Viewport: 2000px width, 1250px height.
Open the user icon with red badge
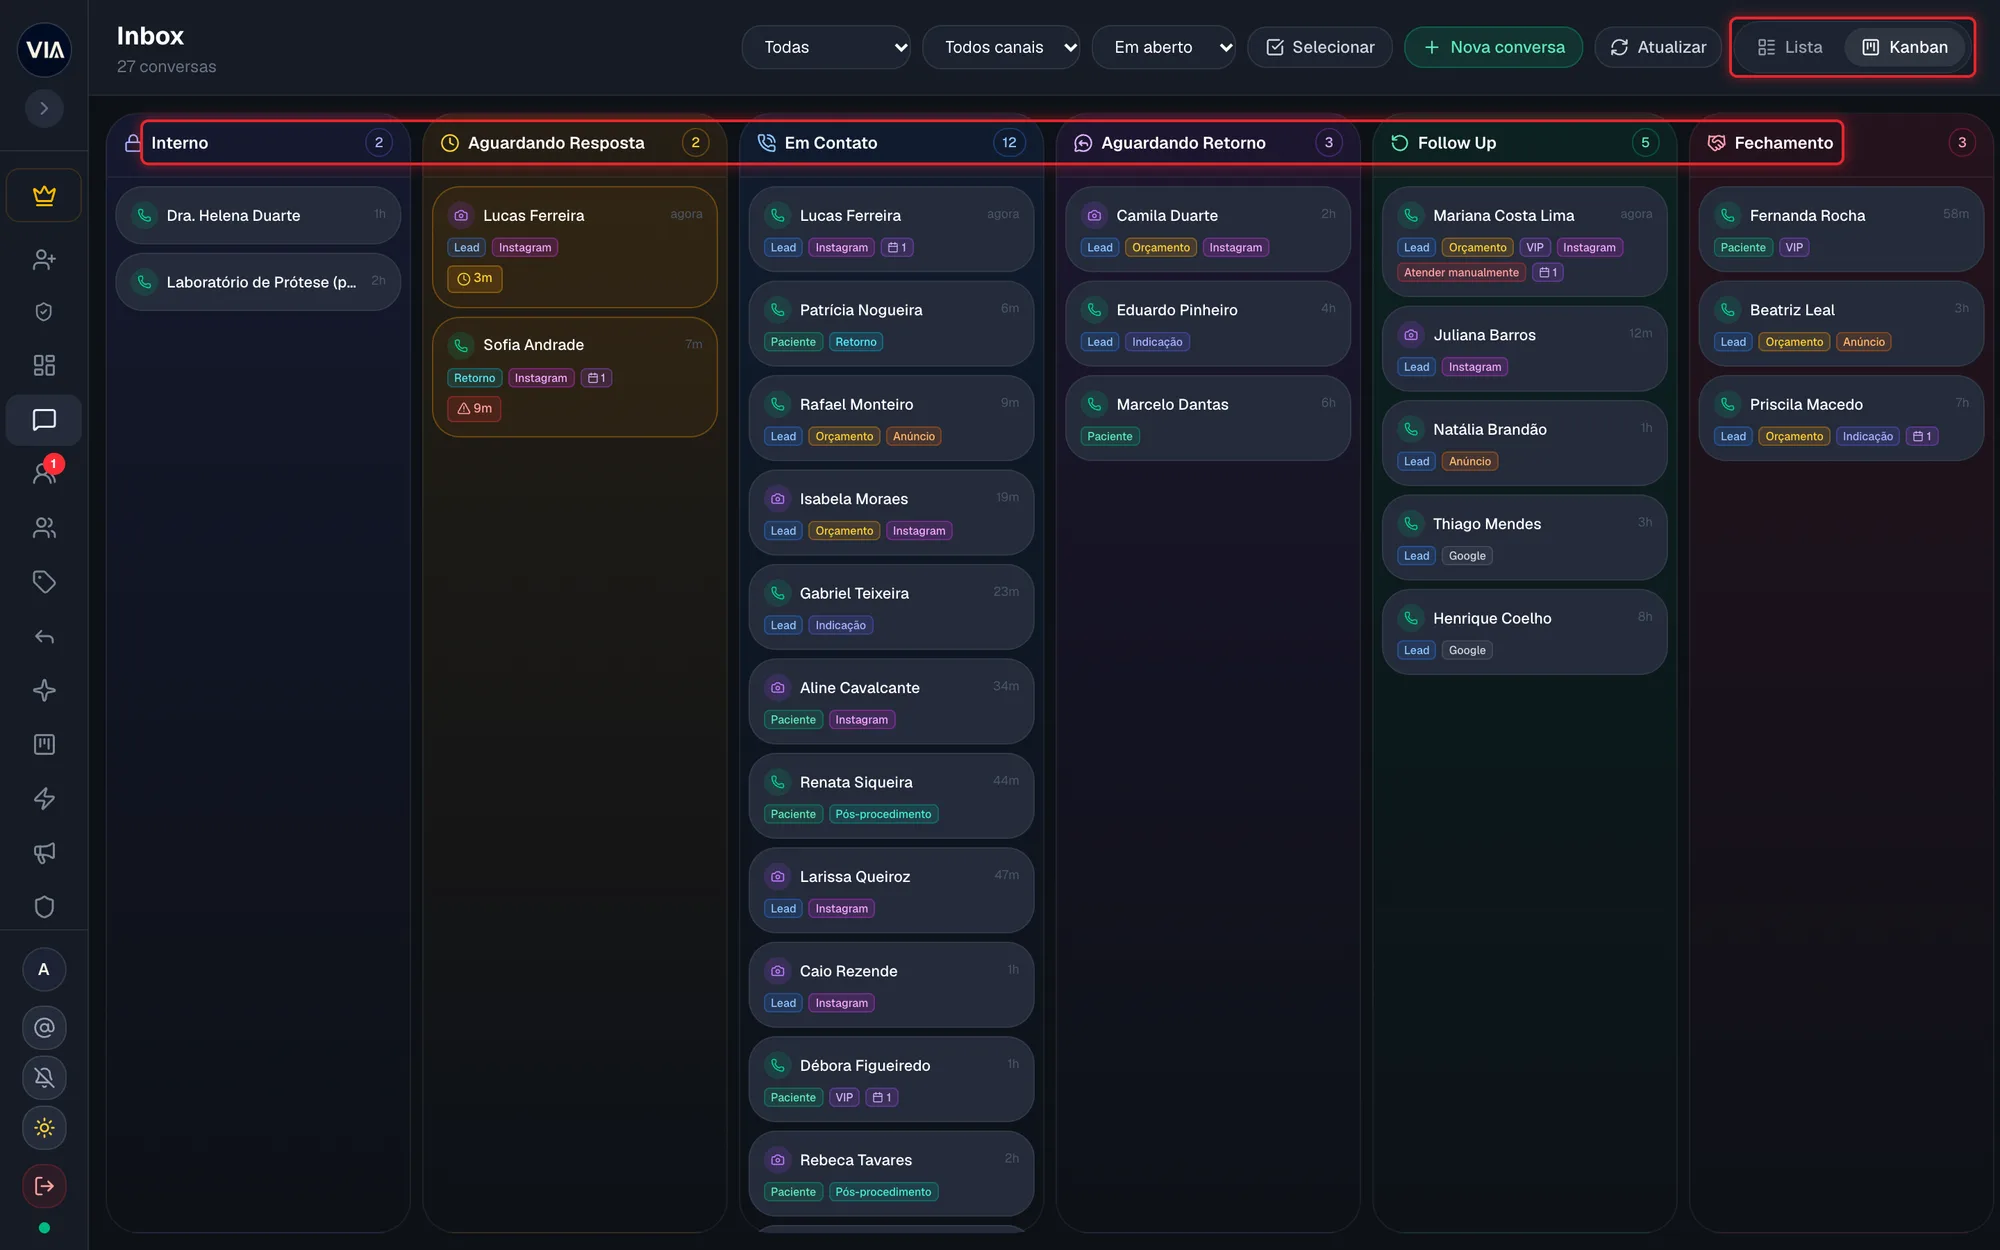[x=44, y=473]
